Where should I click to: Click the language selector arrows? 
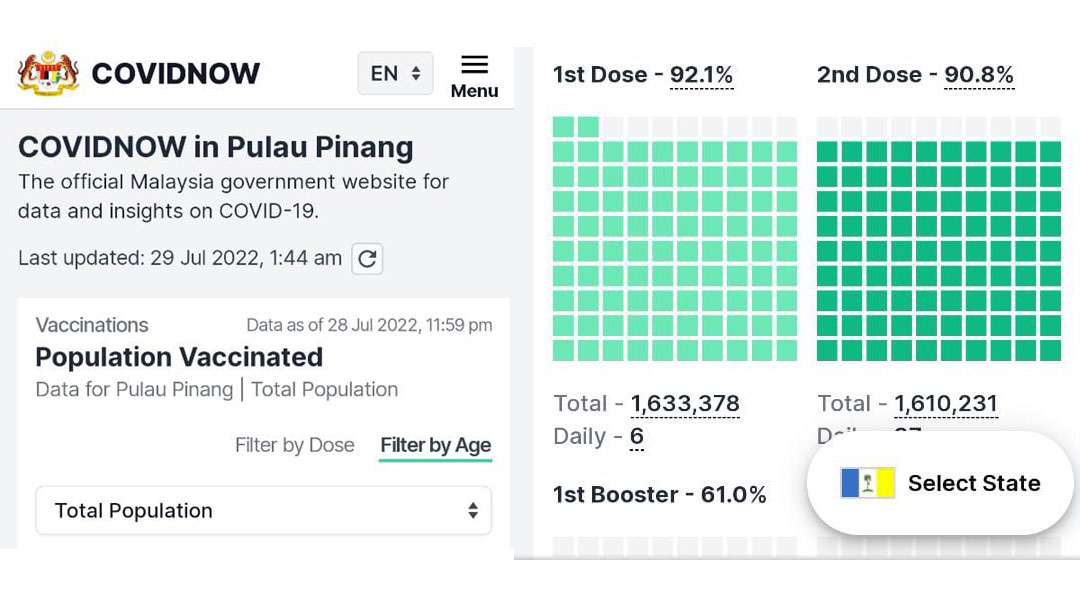point(415,73)
